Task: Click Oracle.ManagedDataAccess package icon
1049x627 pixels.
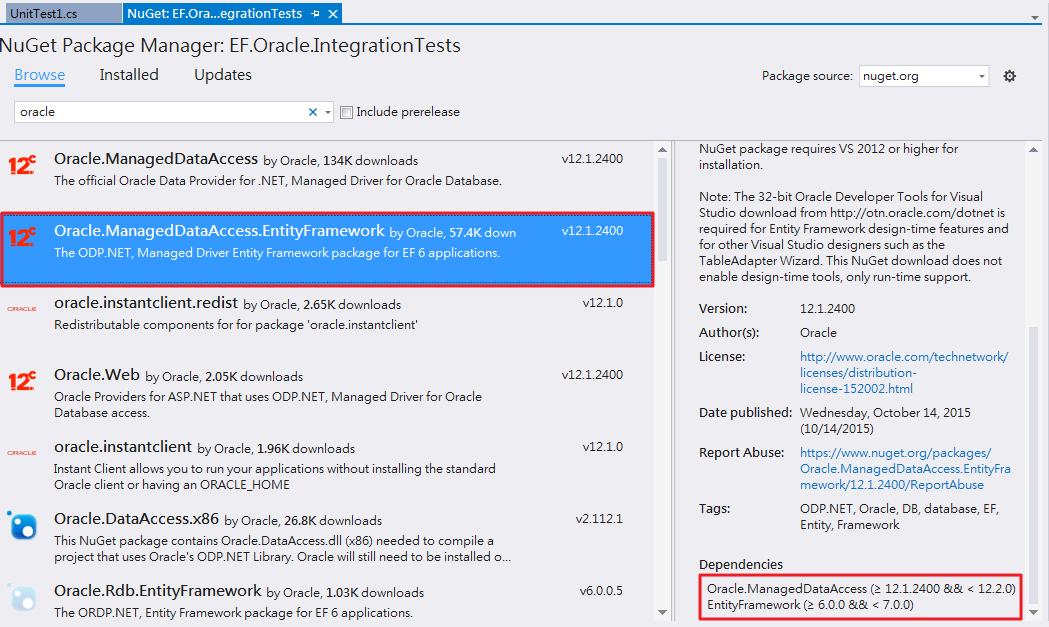Action: tap(22, 164)
